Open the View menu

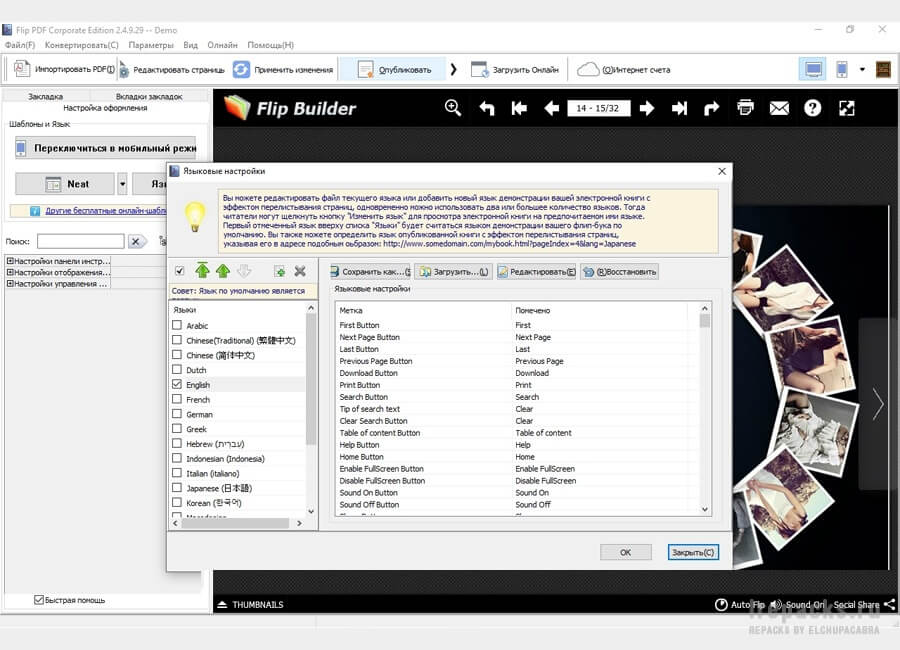pos(191,45)
